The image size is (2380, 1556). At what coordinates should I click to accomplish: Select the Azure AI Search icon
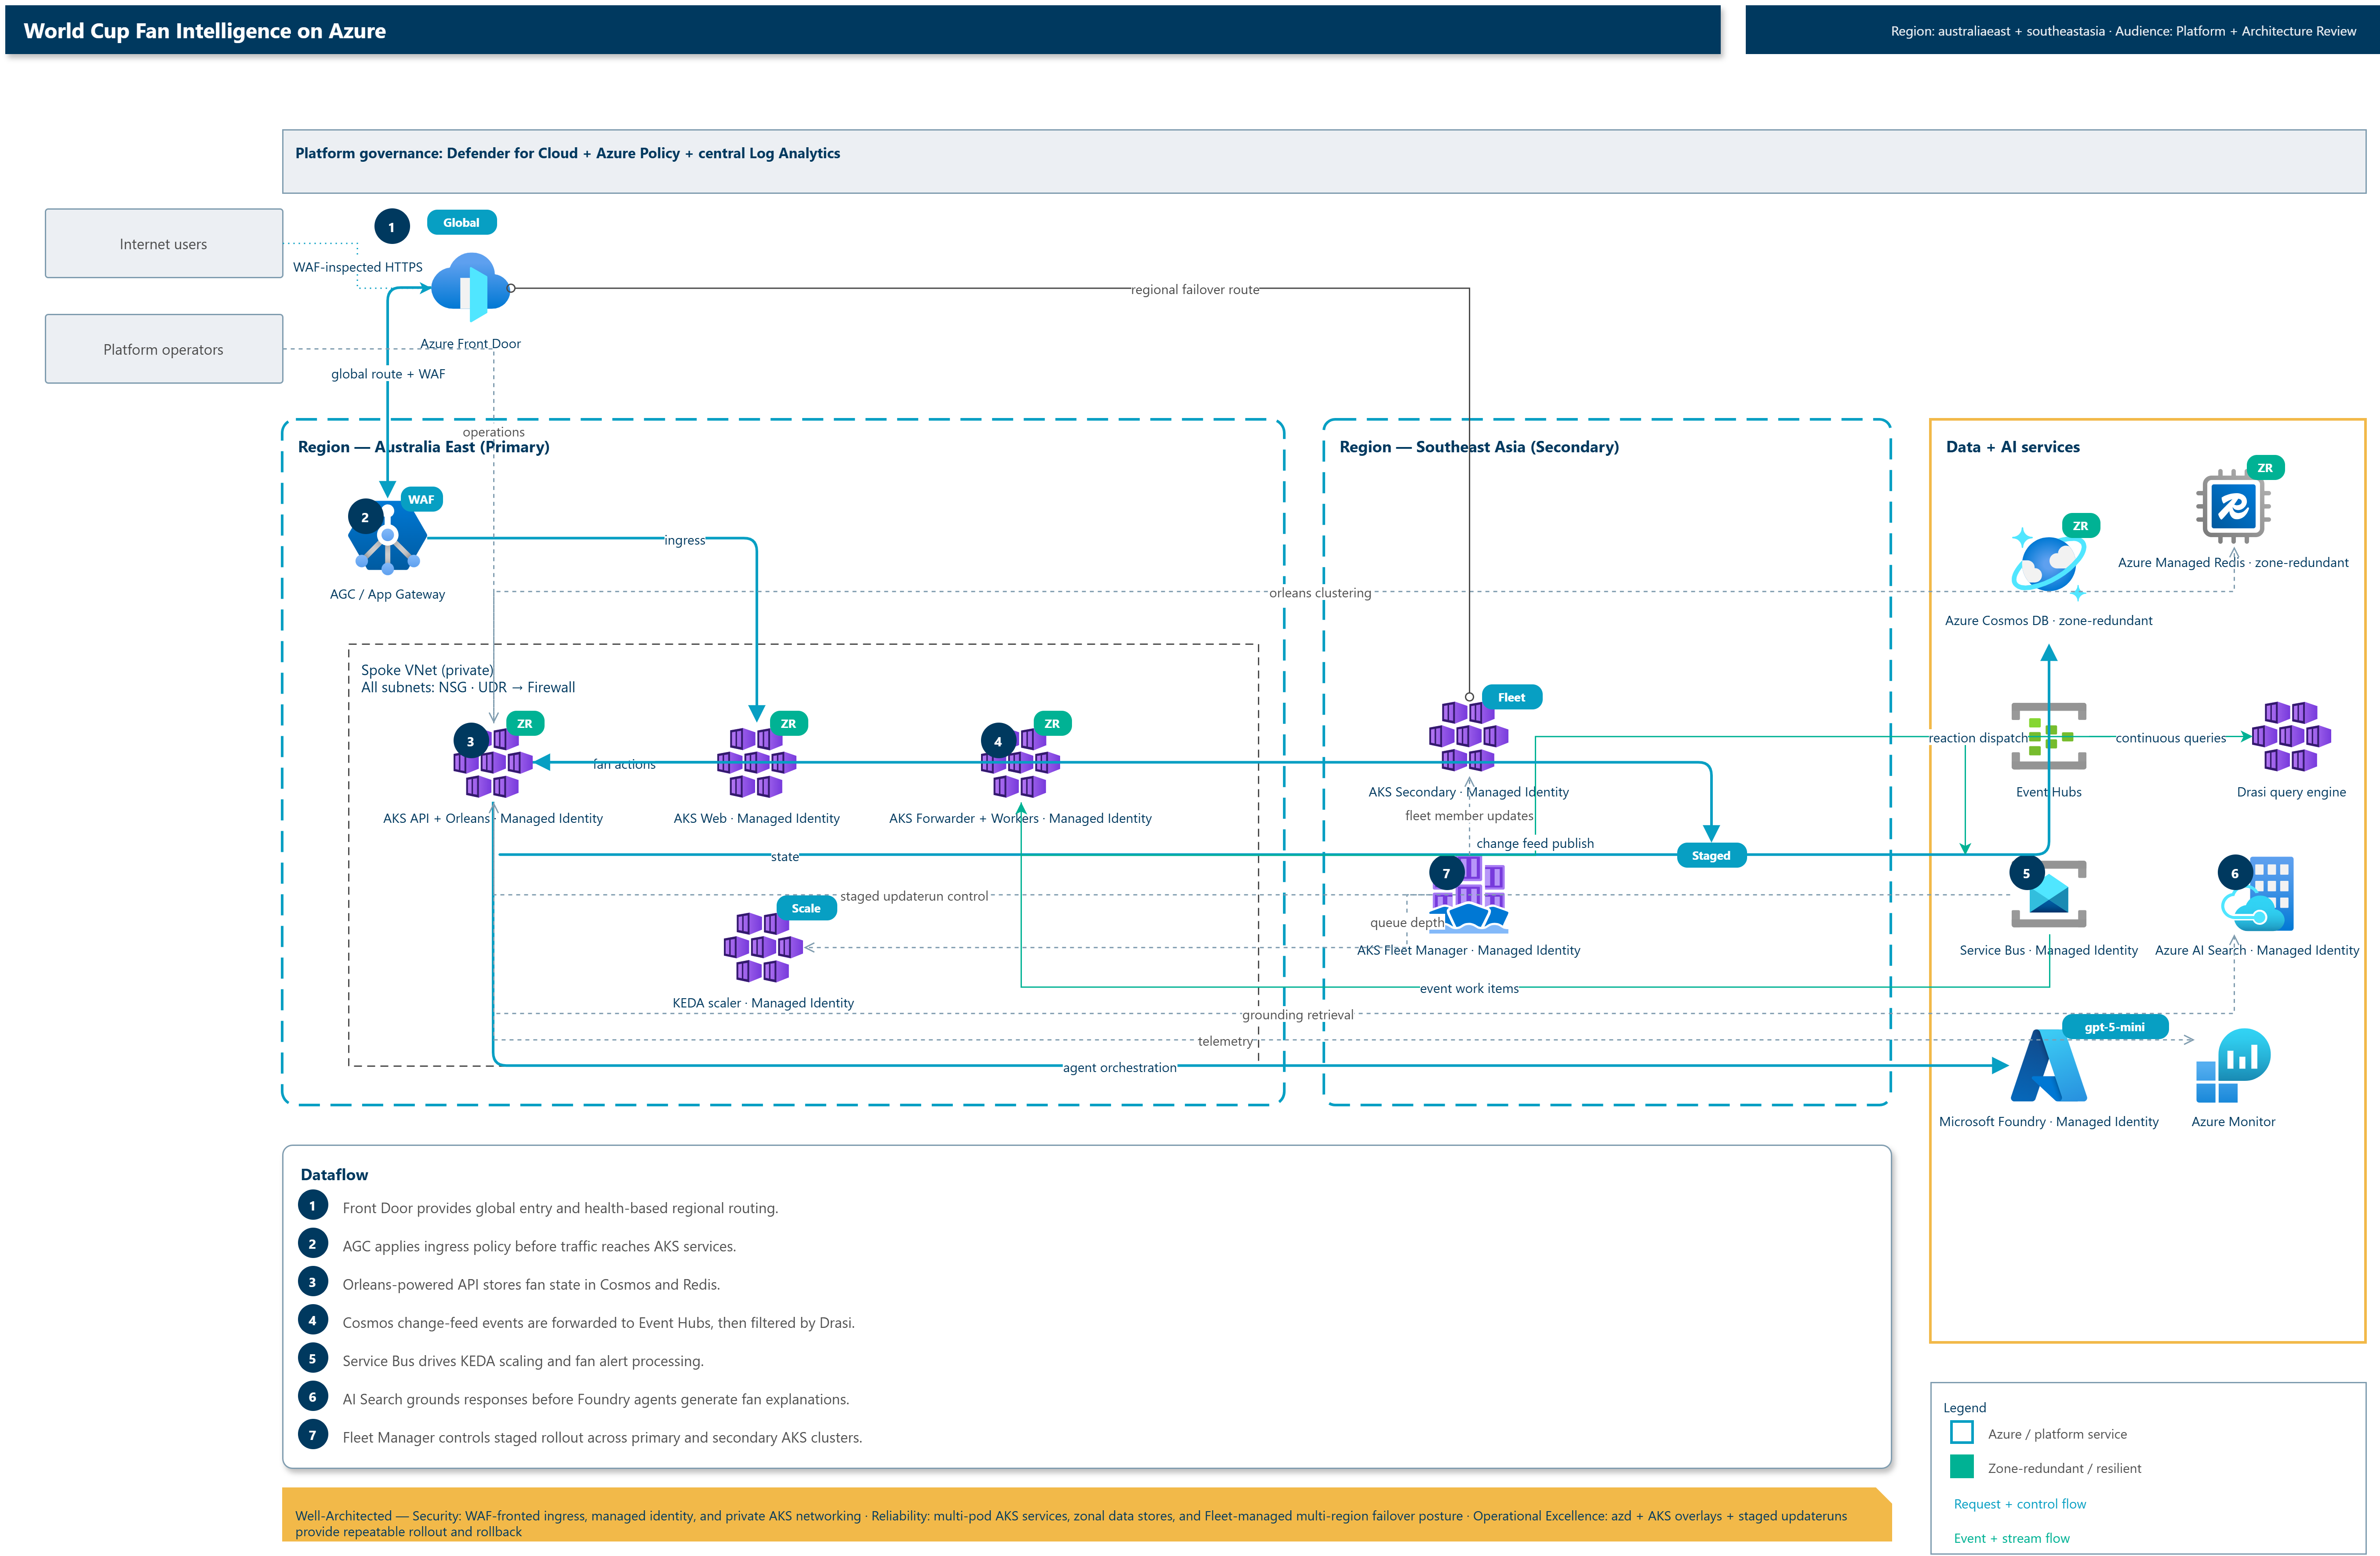point(2257,894)
